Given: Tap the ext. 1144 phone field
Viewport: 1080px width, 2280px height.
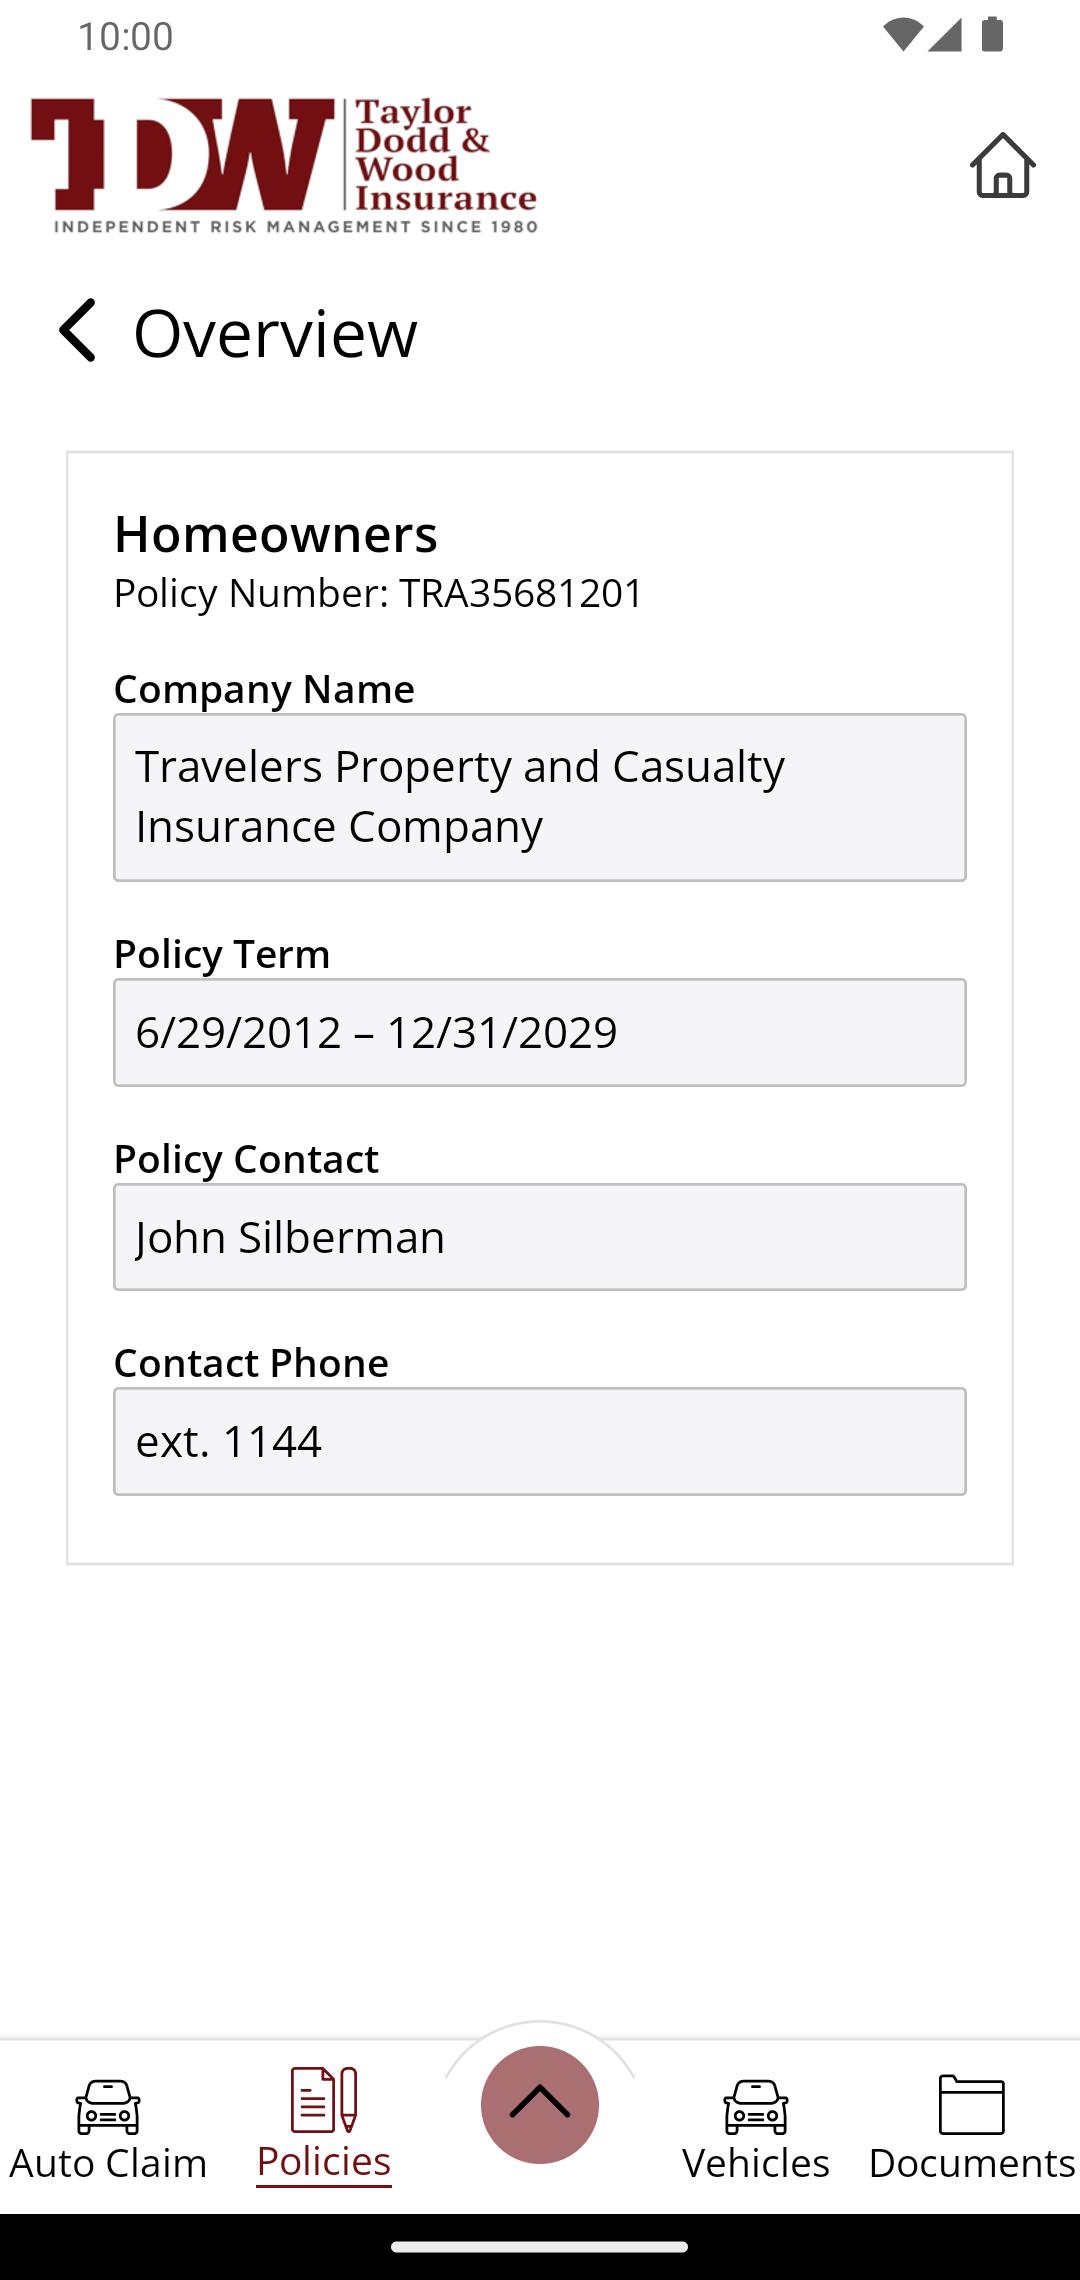Looking at the screenshot, I should point(540,1441).
